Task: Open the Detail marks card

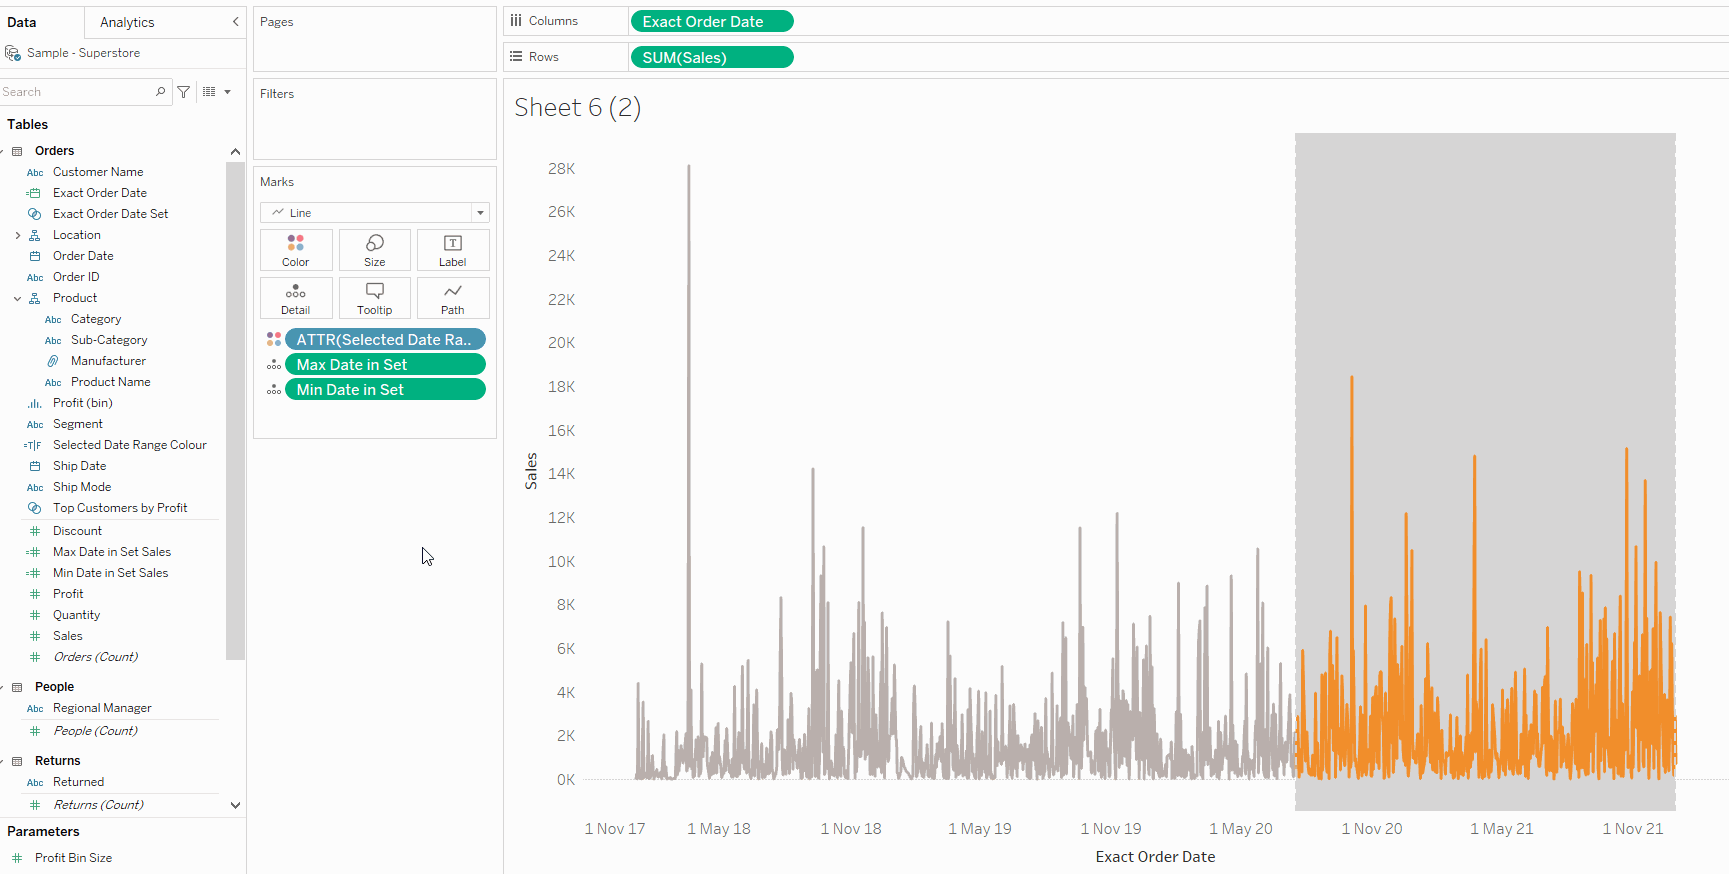Action: [296, 298]
